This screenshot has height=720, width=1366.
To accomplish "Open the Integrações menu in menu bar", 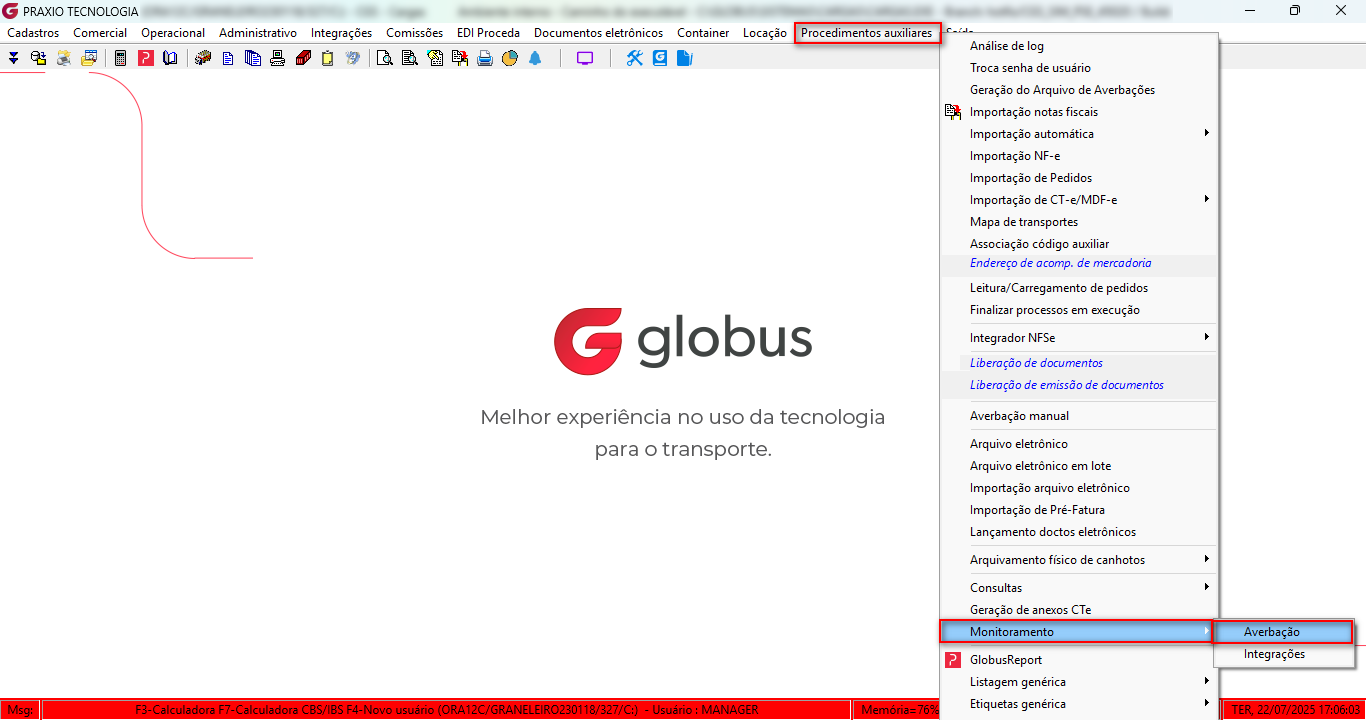I will pyautogui.click(x=341, y=33).
